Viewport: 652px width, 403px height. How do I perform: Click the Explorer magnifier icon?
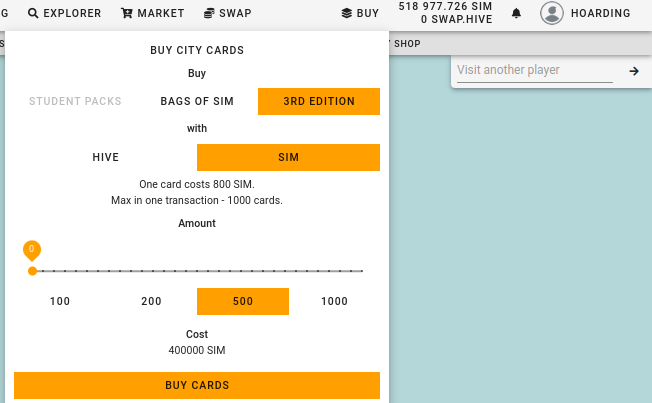[x=33, y=13]
